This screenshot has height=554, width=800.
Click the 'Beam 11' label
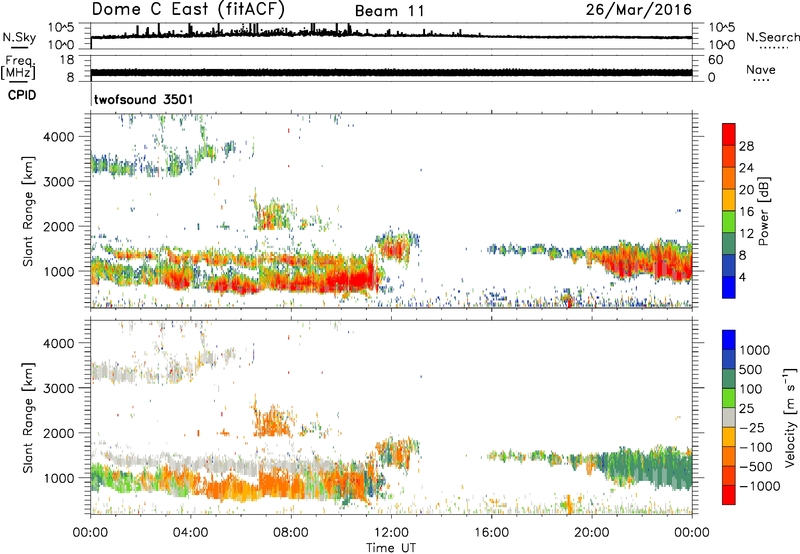pyautogui.click(x=389, y=11)
